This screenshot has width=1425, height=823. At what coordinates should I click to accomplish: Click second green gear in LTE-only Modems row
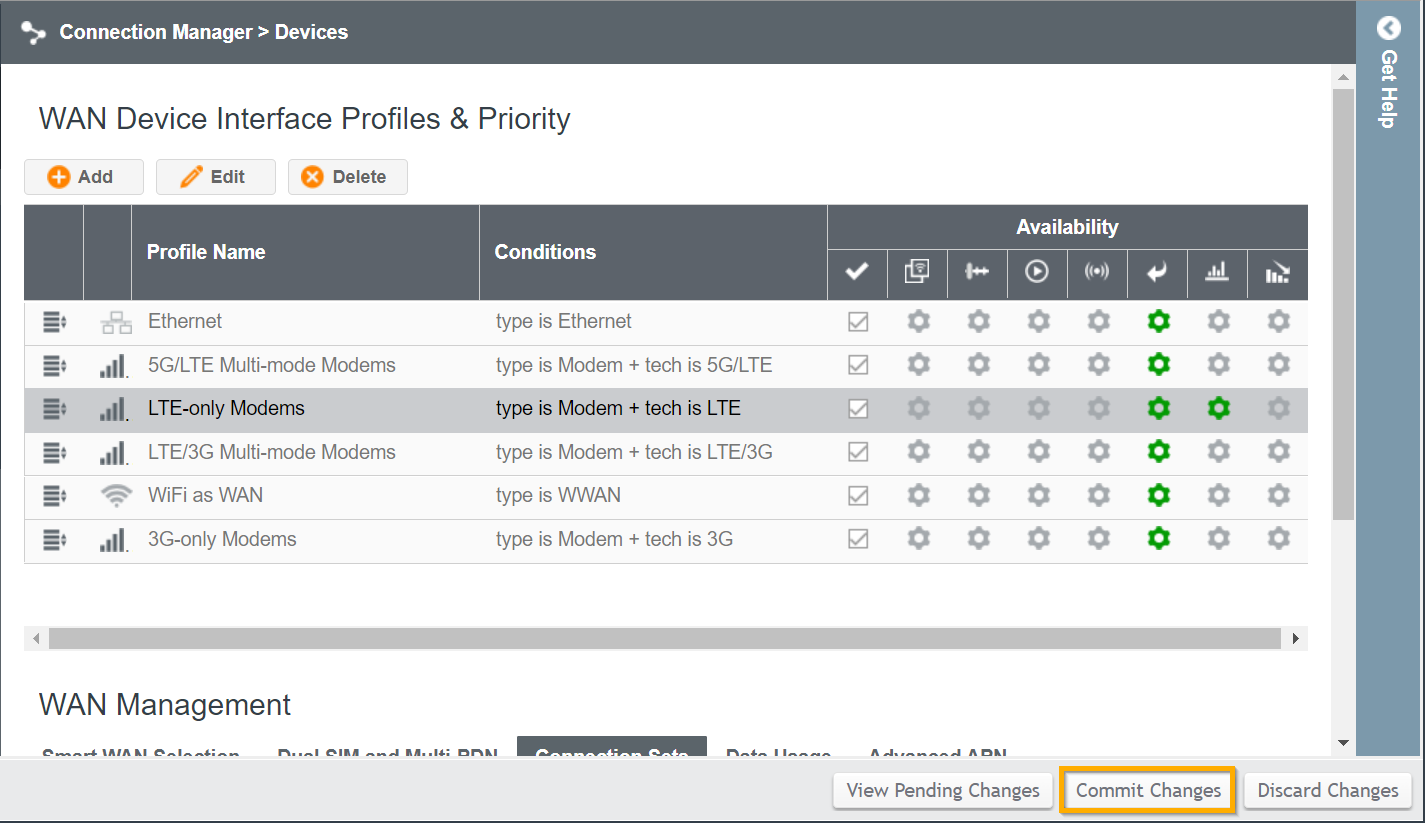click(x=1218, y=409)
